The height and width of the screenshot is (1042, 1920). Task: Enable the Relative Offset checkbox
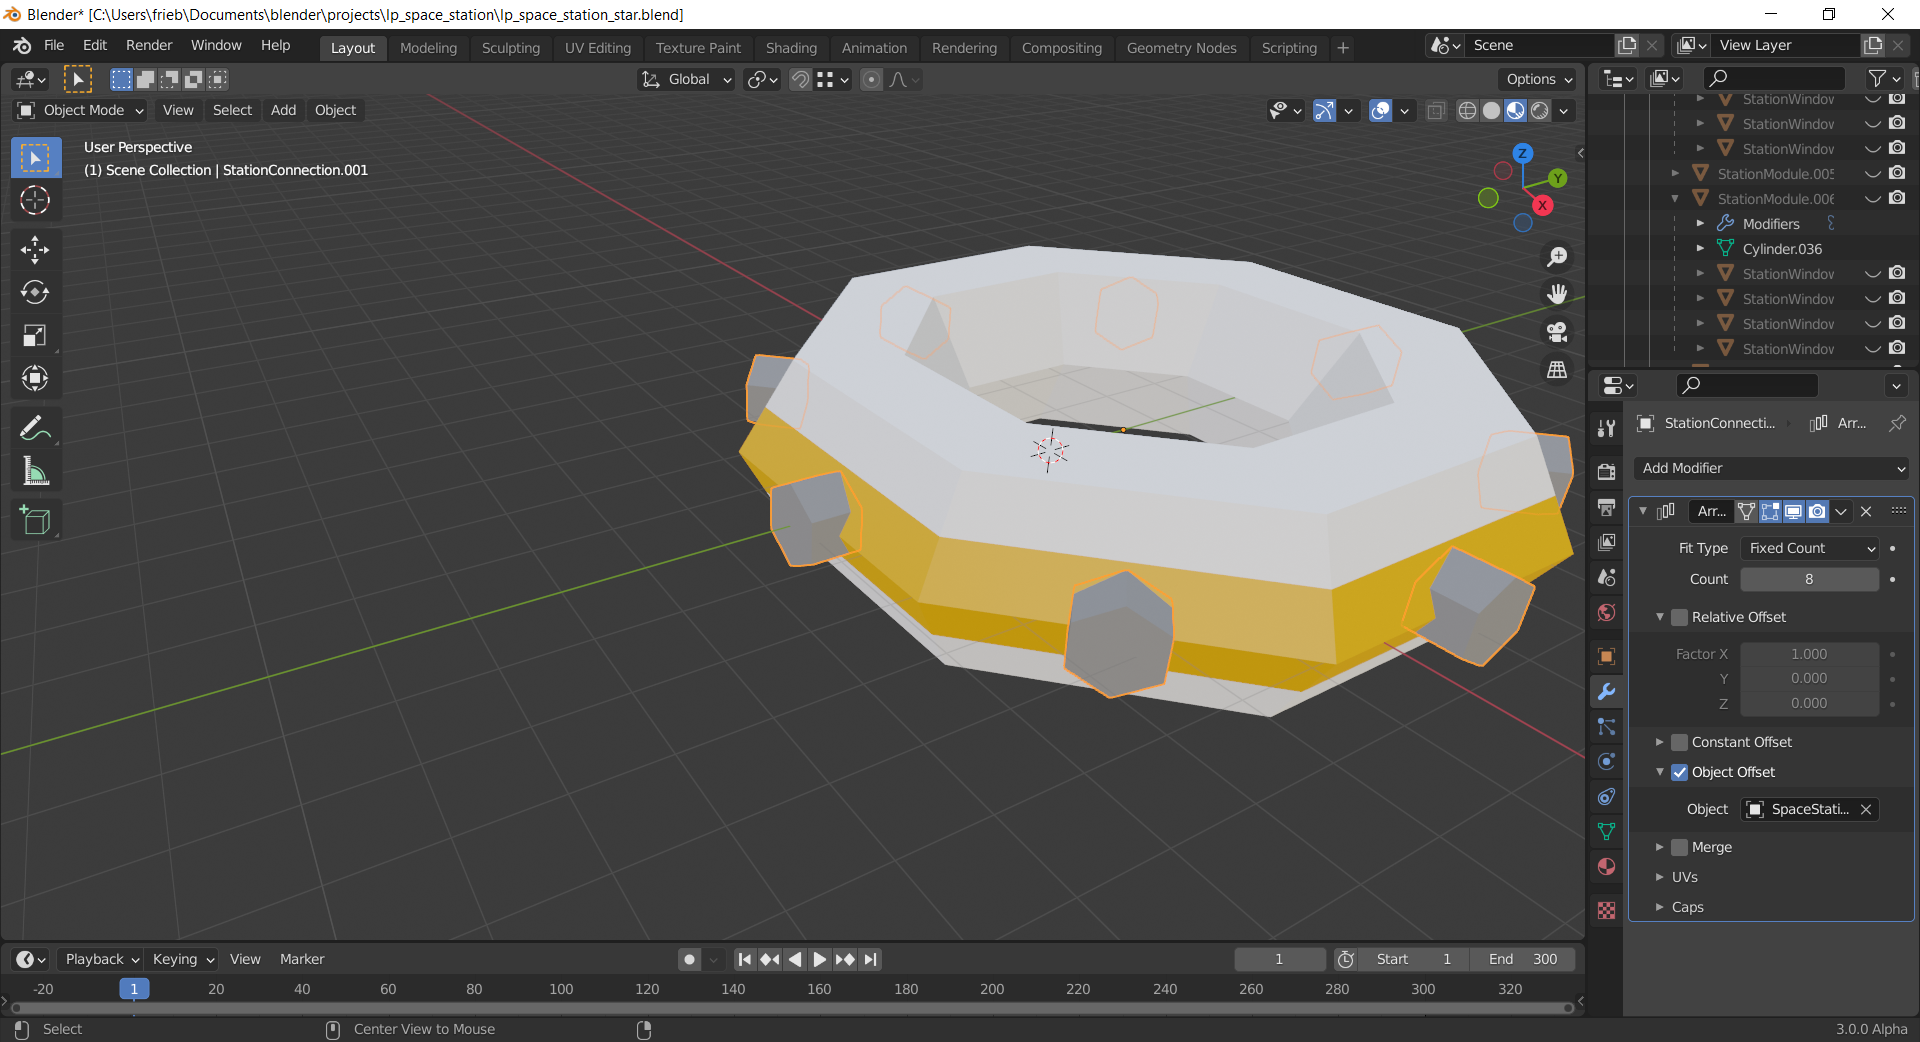pyautogui.click(x=1680, y=617)
